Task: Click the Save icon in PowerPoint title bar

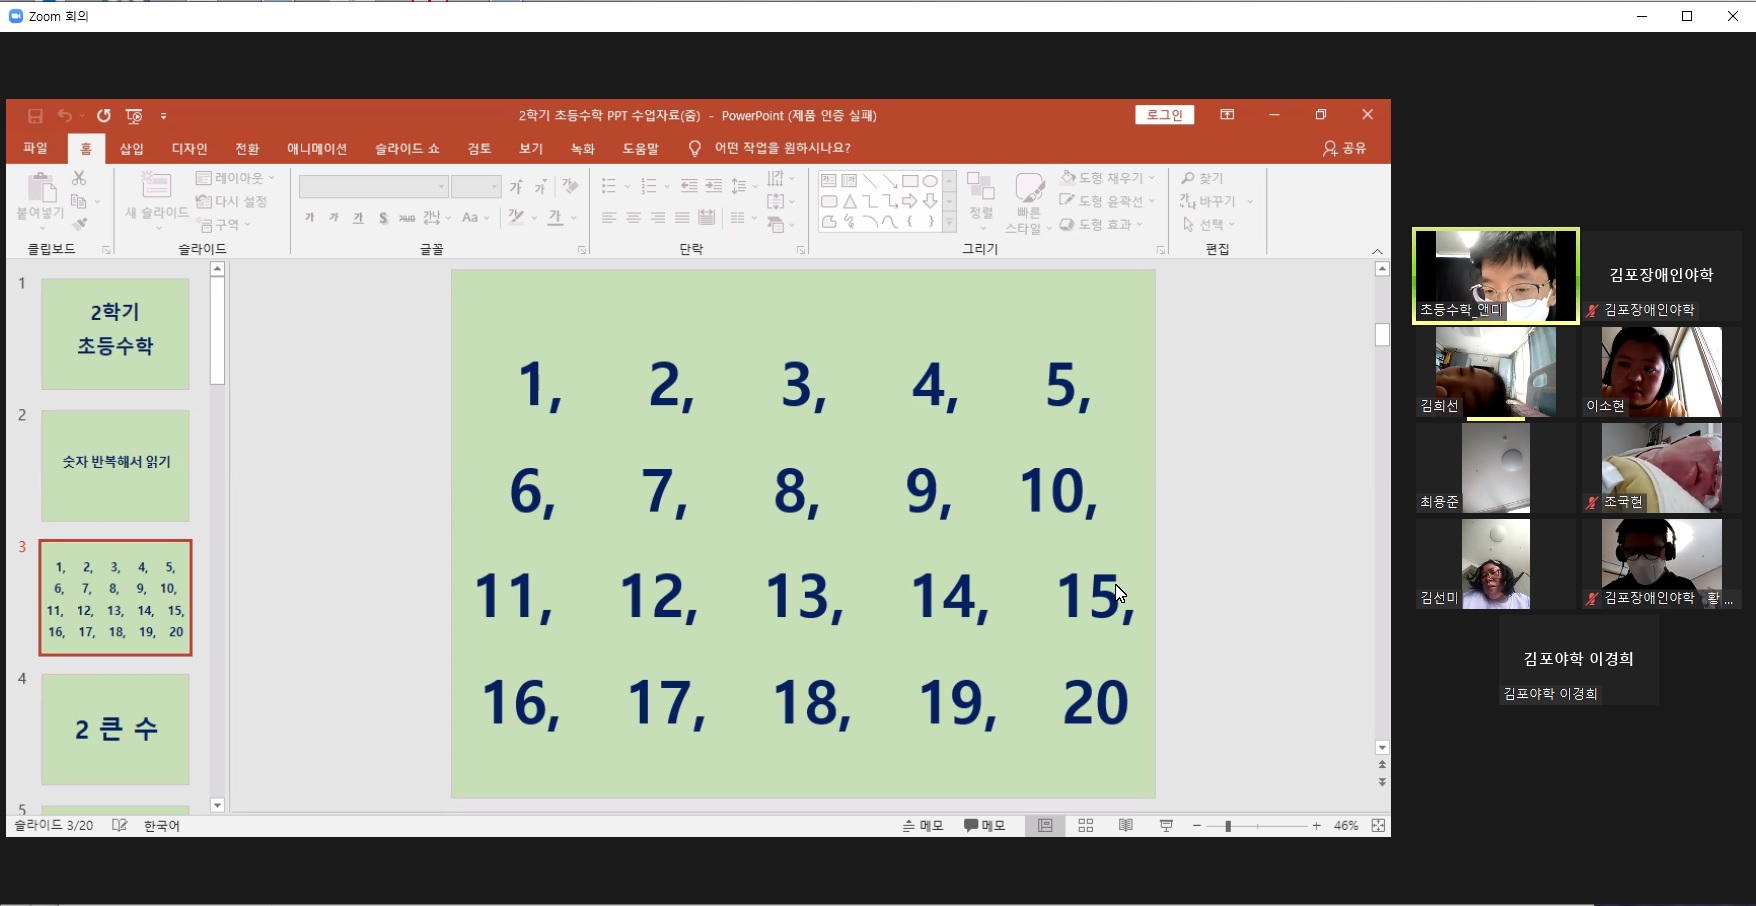Action: pos(35,116)
